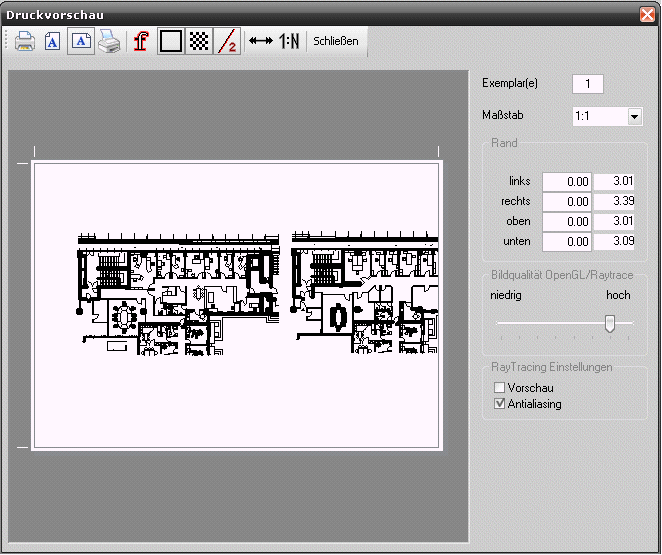
Task: Click the double-arrow fit width icon
Action: pyautogui.click(x=260, y=41)
